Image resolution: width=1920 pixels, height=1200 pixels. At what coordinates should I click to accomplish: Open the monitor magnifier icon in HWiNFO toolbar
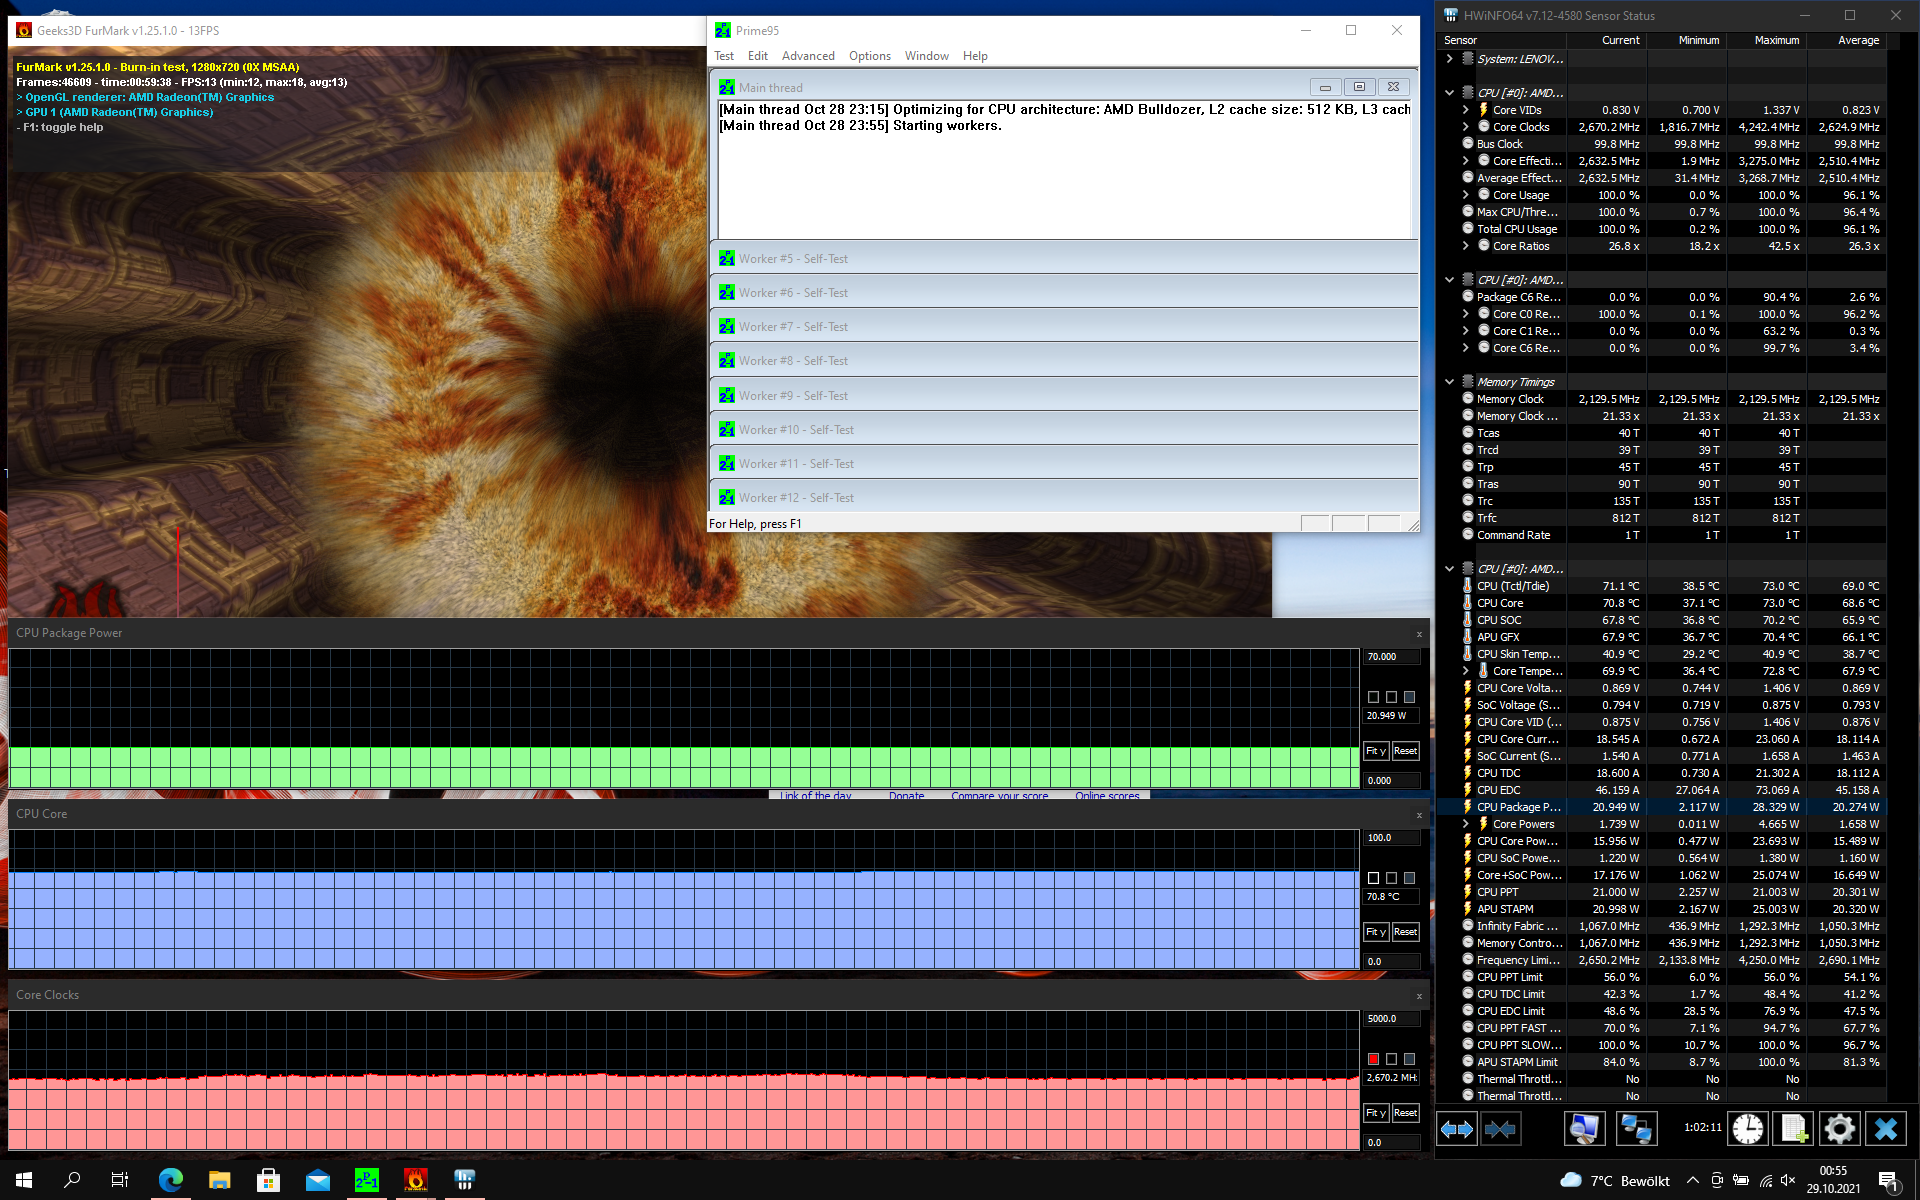(1584, 1129)
